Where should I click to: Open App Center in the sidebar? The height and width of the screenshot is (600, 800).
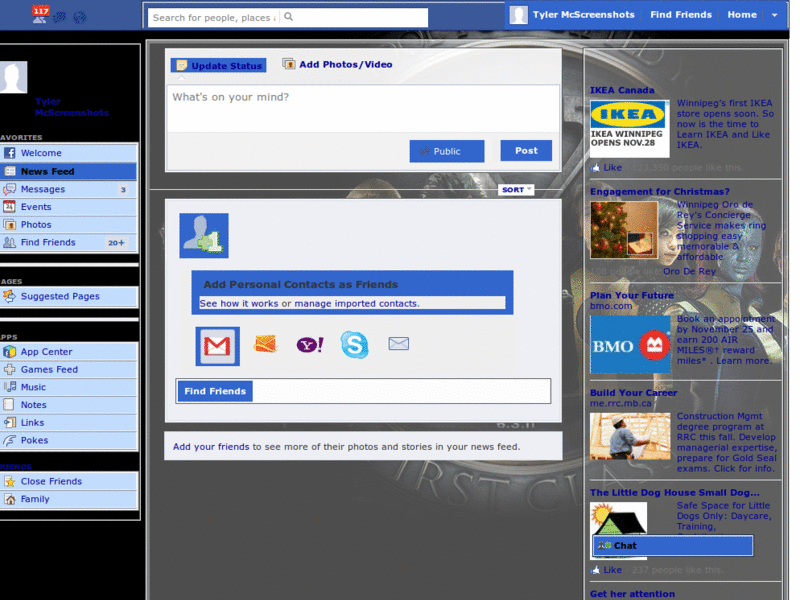tap(69, 352)
